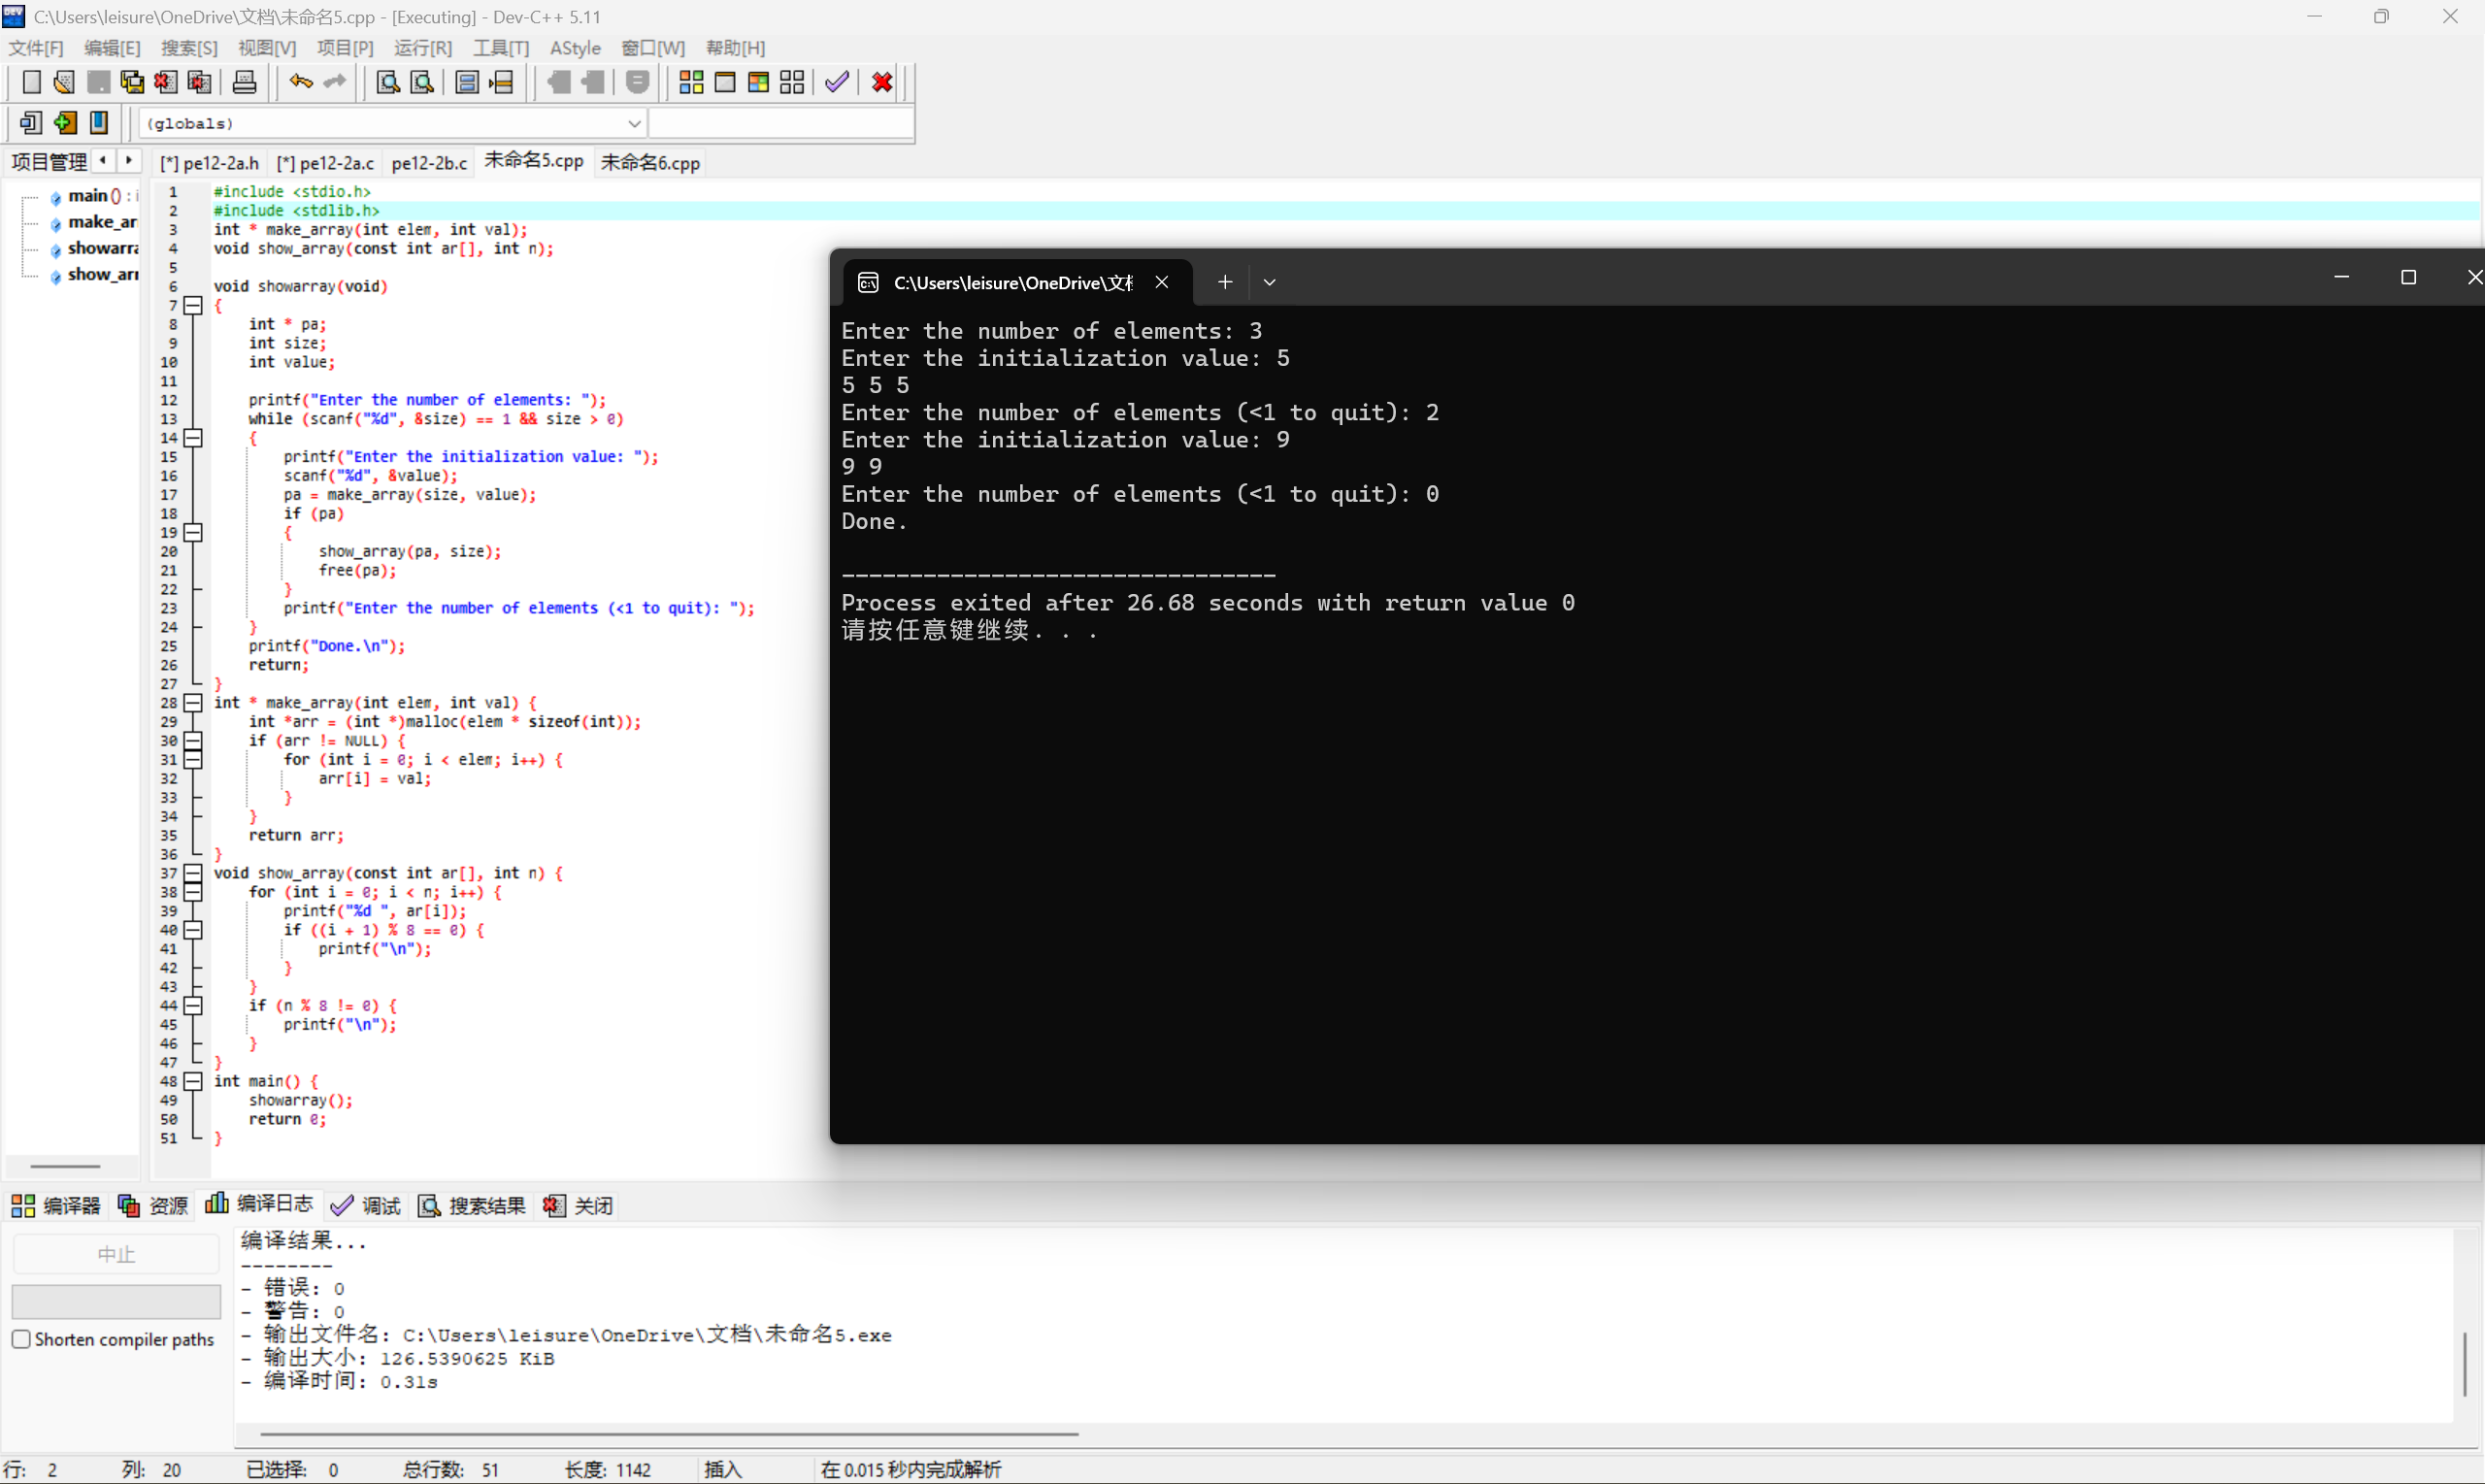Enable Shorten compiler paths
The height and width of the screenshot is (1484, 2485).
pos(21,1338)
